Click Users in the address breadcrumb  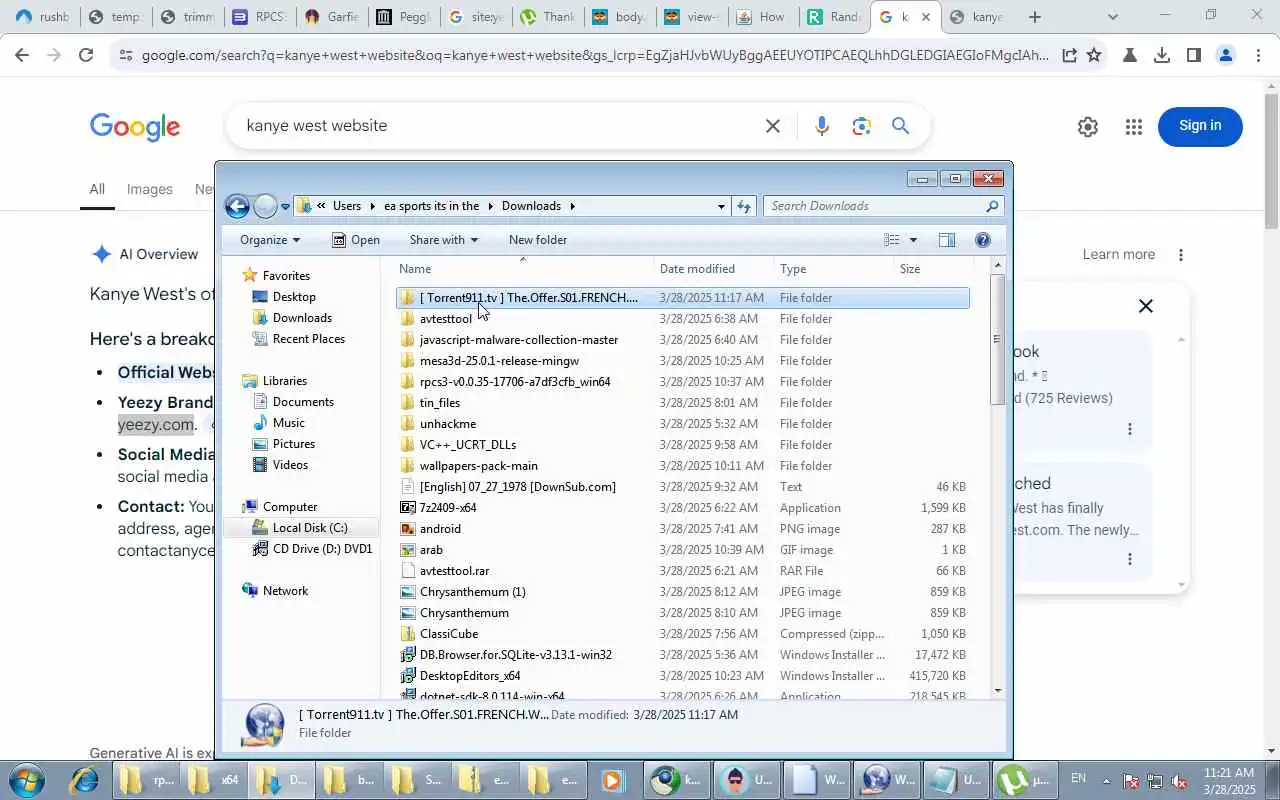click(347, 206)
